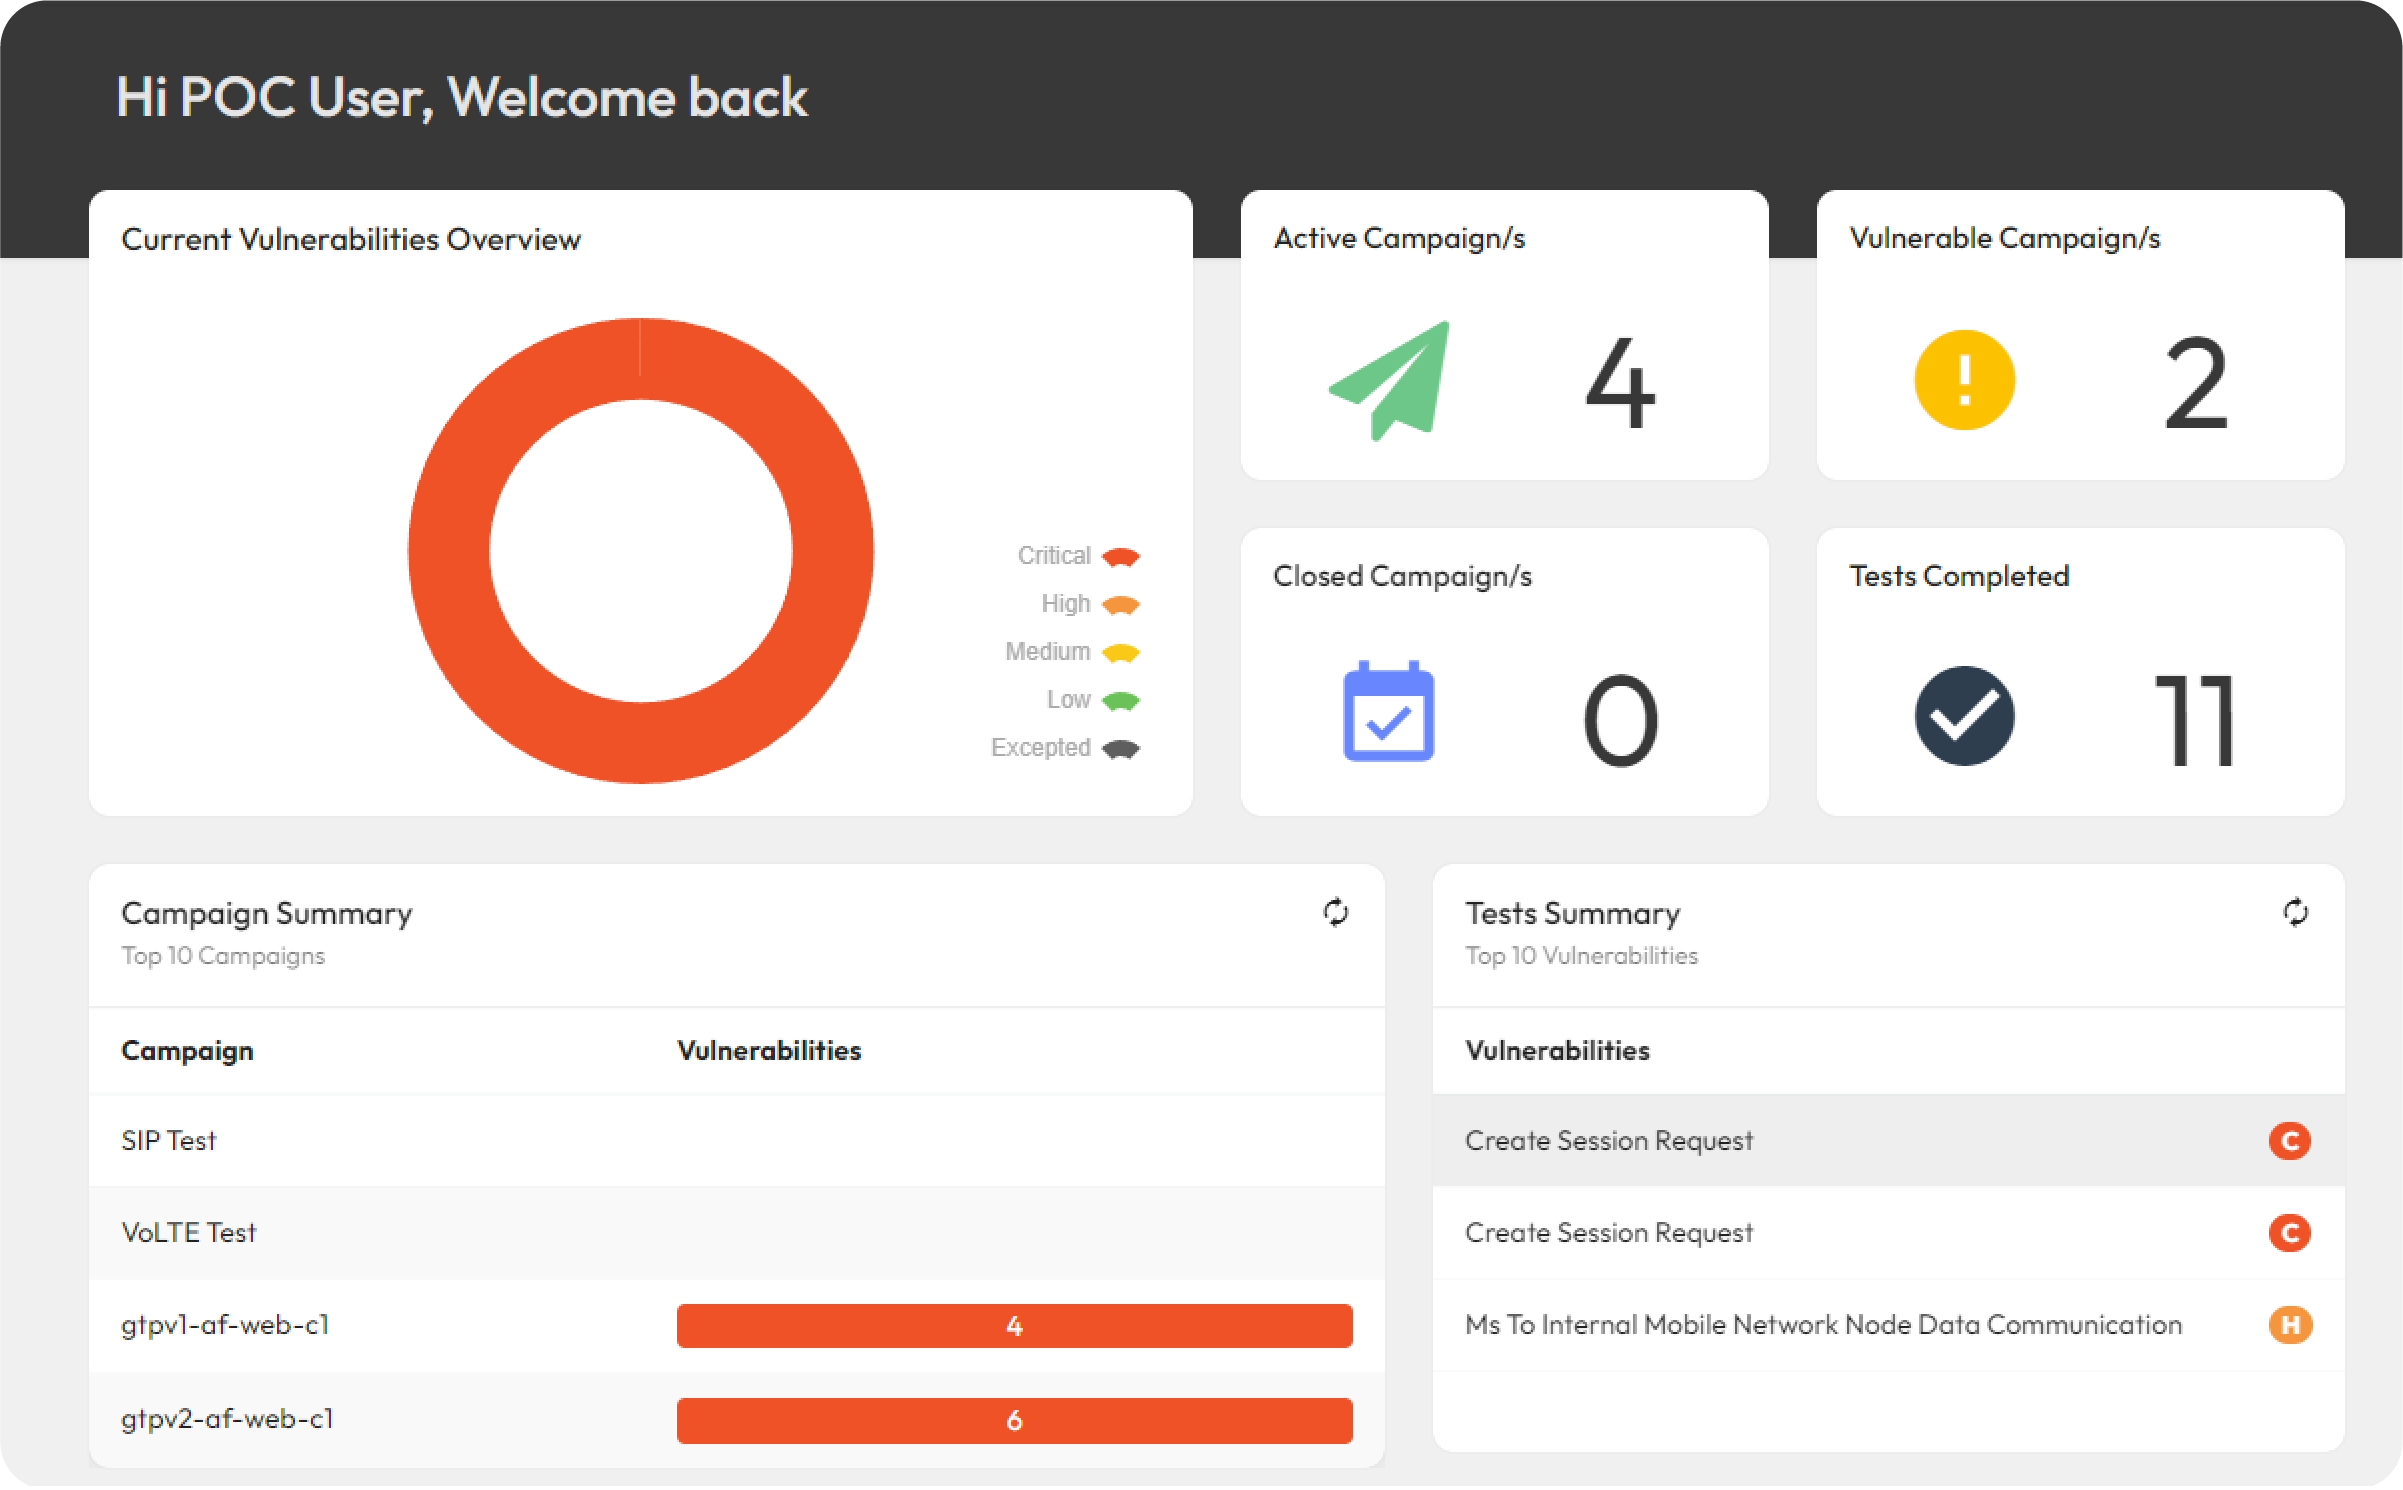Click the Hi POC User welcome heading
The image size is (2403, 1490).
coord(462,97)
